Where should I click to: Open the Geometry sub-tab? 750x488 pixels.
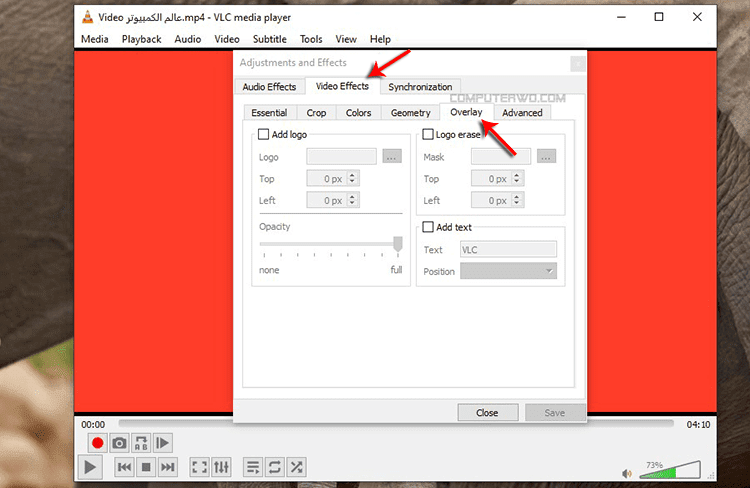[x=410, y=113]
